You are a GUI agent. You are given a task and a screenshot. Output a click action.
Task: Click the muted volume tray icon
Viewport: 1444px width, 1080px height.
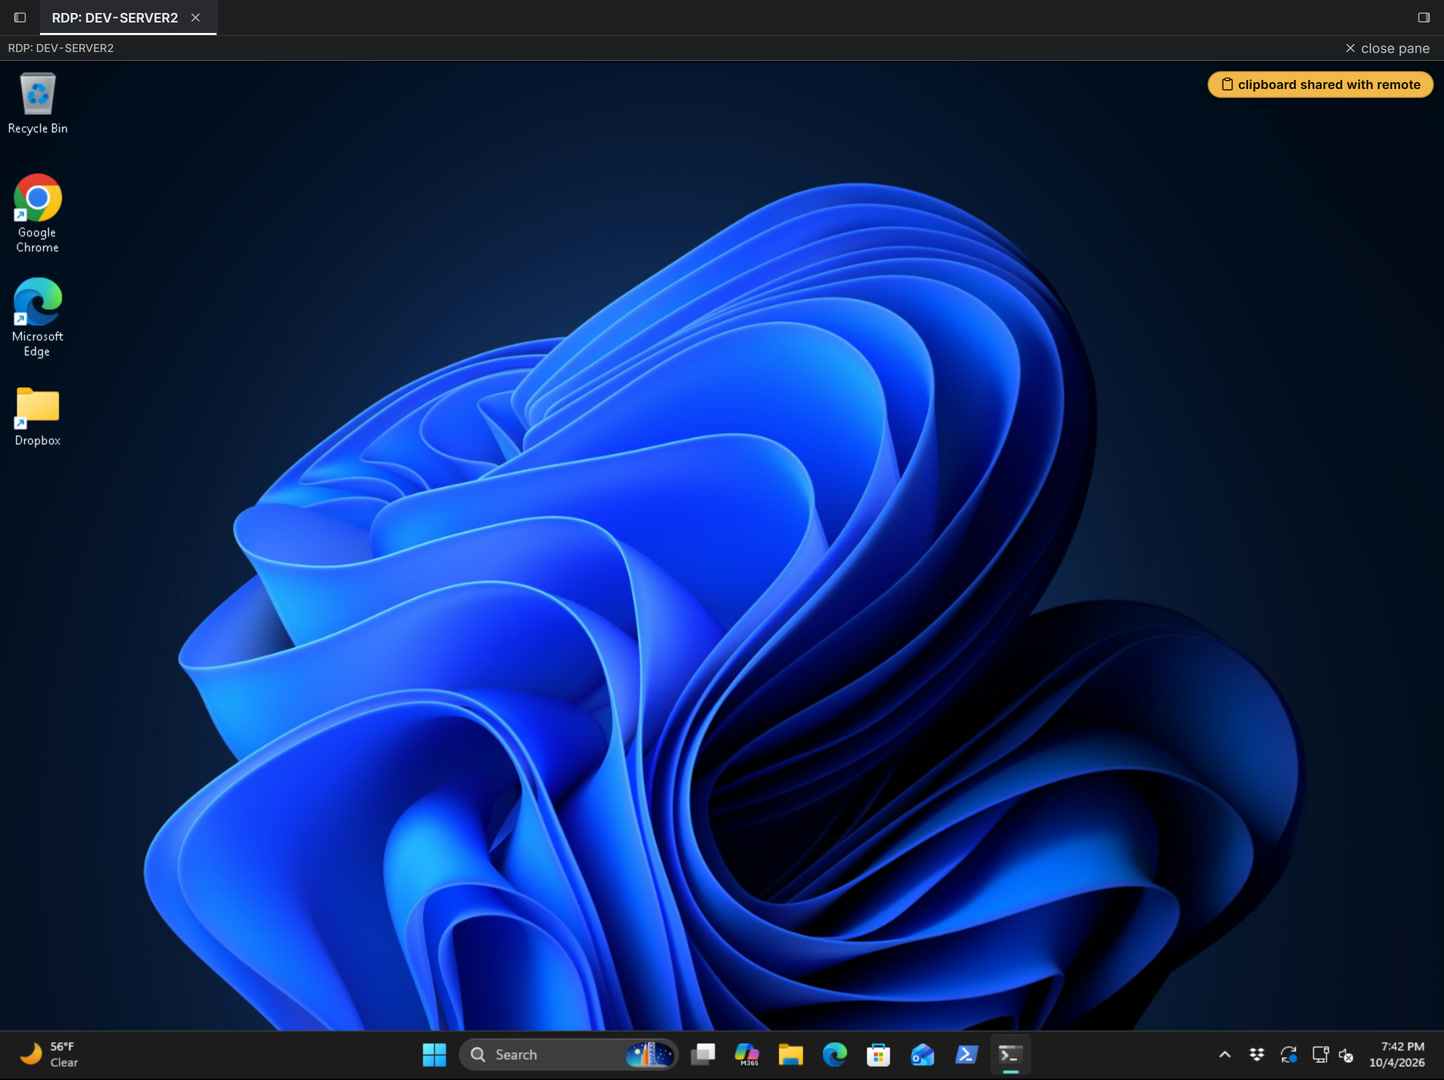pos(1346,1054)
